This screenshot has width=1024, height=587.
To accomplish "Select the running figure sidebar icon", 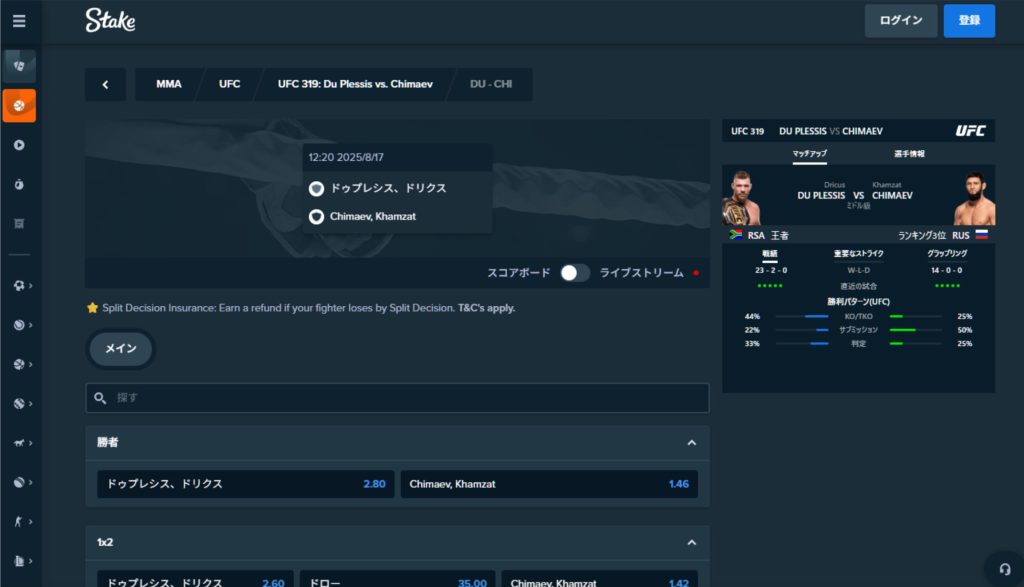I will coord(18,521).
